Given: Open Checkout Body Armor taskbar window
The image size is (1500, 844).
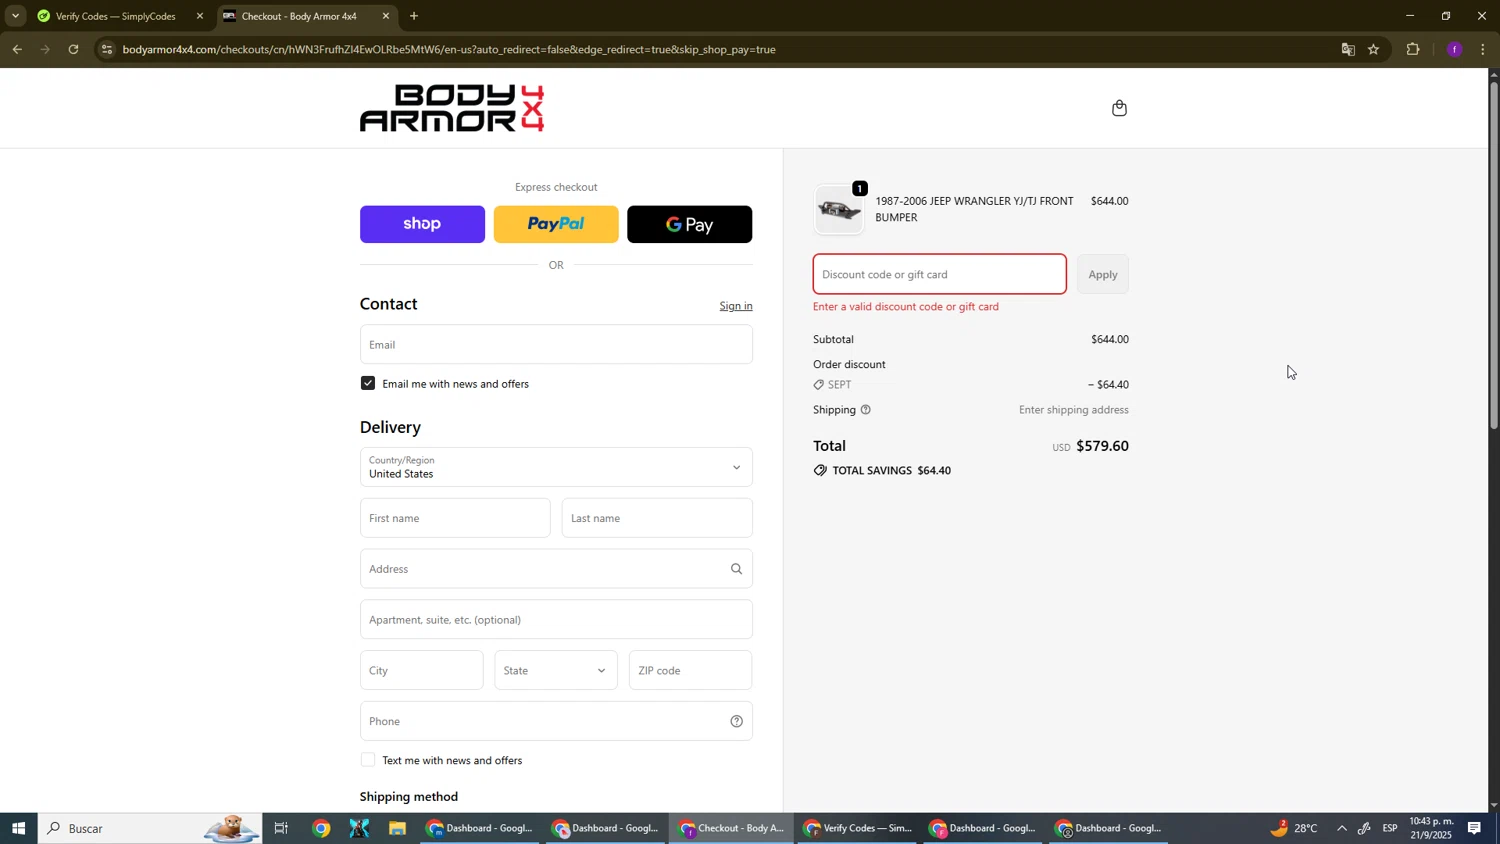Looking at the screenshot, I should point(733,828).
